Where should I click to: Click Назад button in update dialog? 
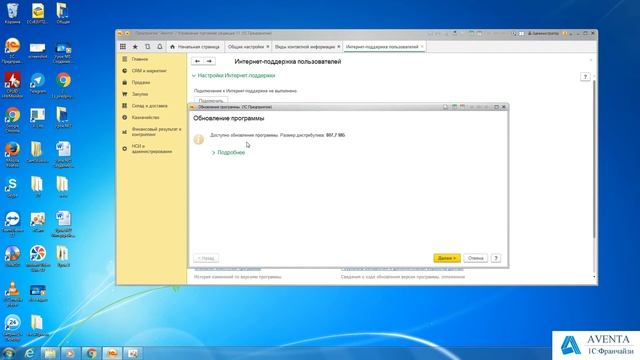pos(206,258)
